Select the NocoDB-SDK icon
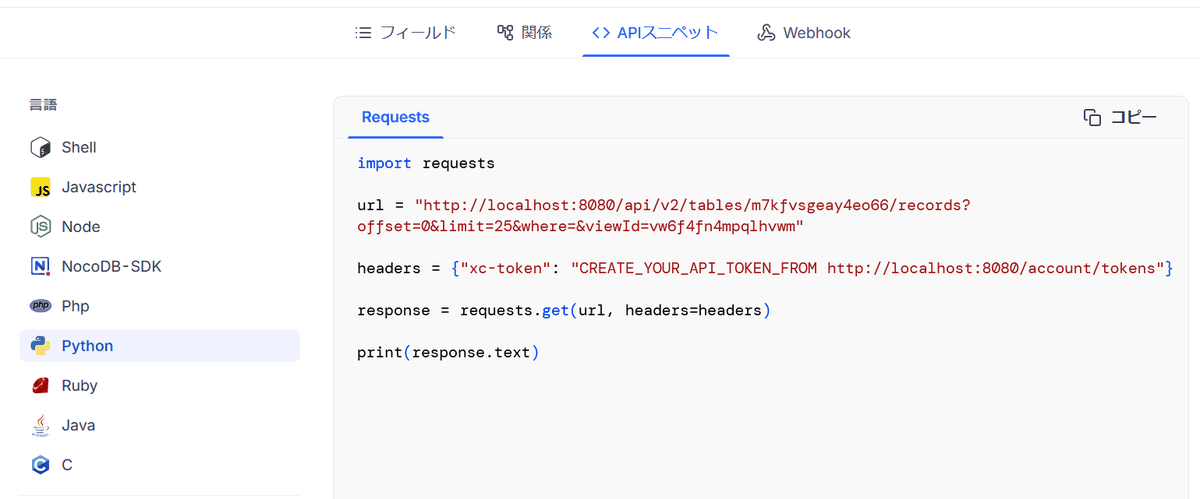Viewport: 1200px width, 499px height. pos(41,267)
